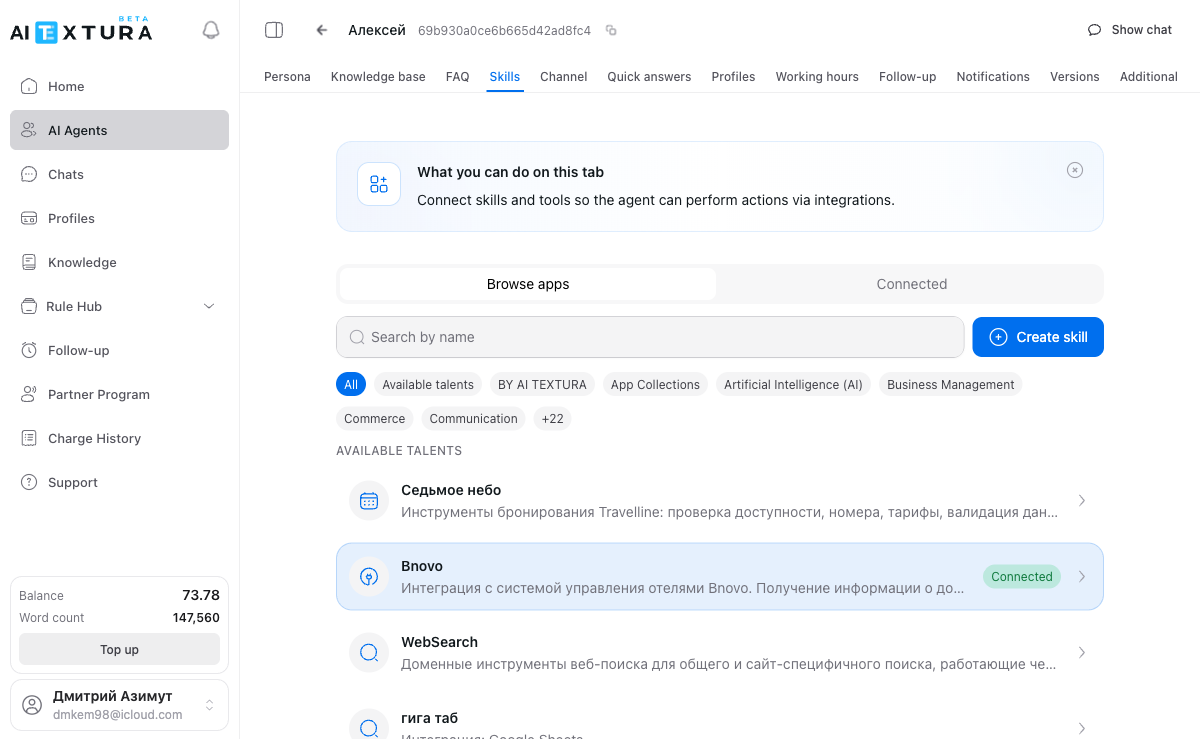
Task: Click the AI TEXTURA logo
Action: point(81,30)
